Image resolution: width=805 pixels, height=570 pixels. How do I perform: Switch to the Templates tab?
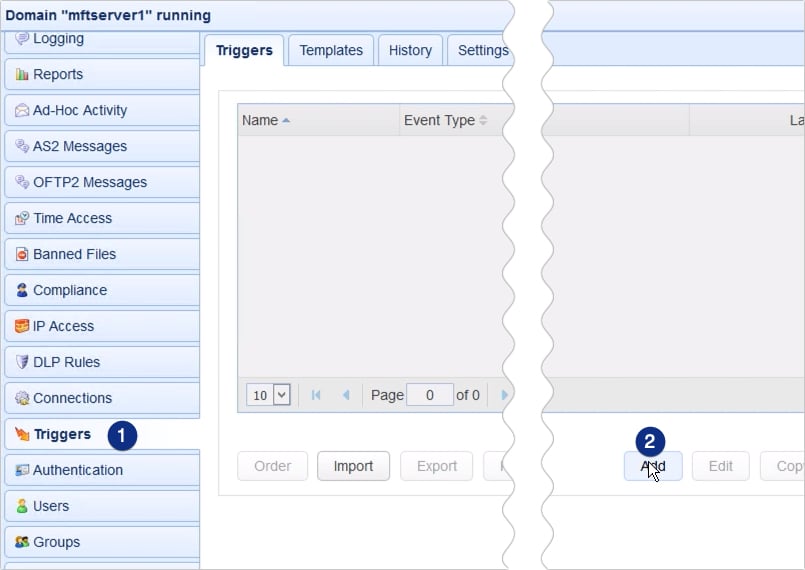pyautogui.click(x=331, y=50)
